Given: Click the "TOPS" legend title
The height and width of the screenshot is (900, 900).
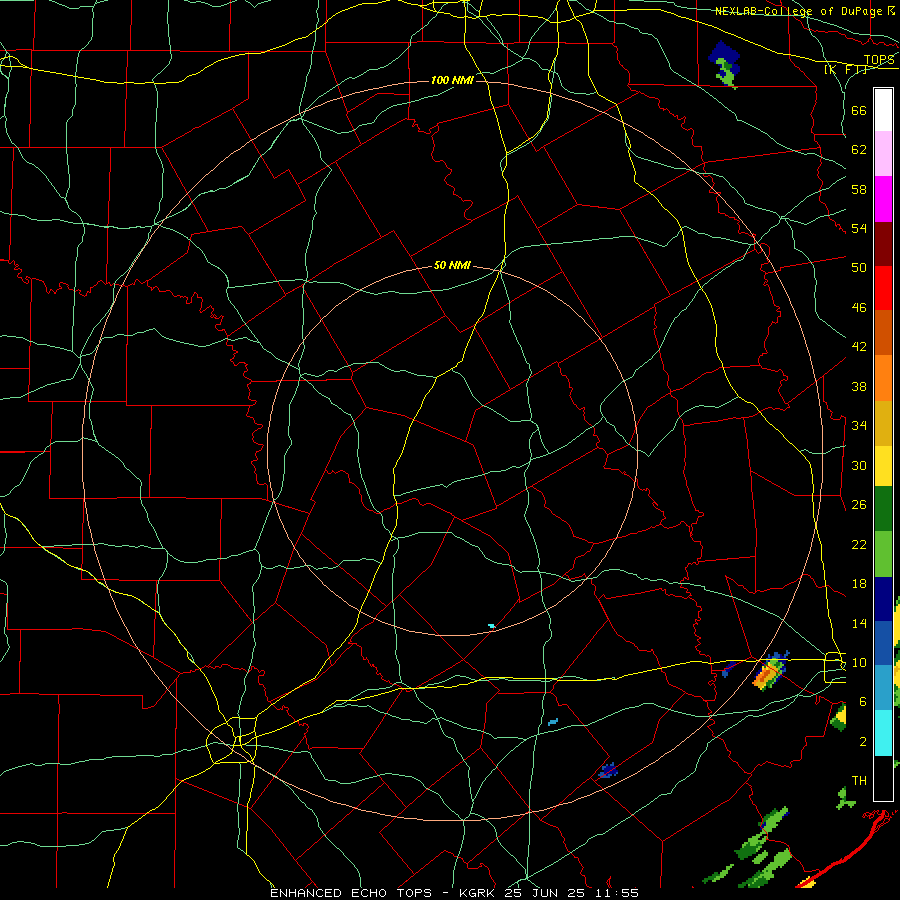Looking at the screenshot, I should [x=879, y=60].
